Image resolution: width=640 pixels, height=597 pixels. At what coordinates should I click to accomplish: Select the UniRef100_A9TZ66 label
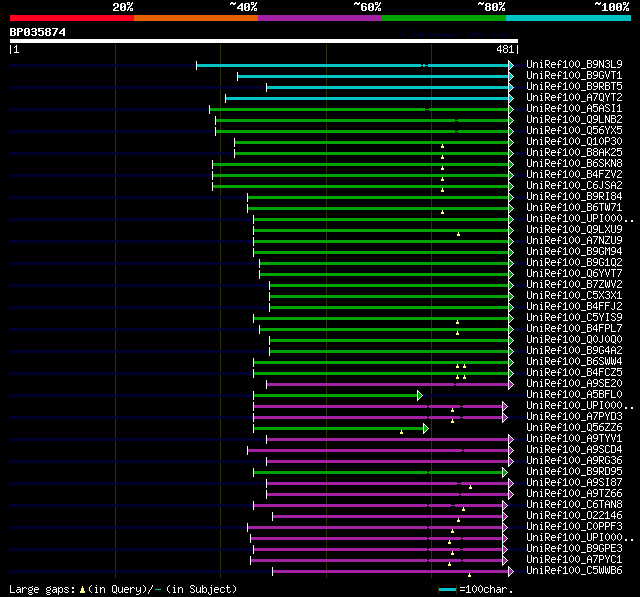click(x=574, y=494)
